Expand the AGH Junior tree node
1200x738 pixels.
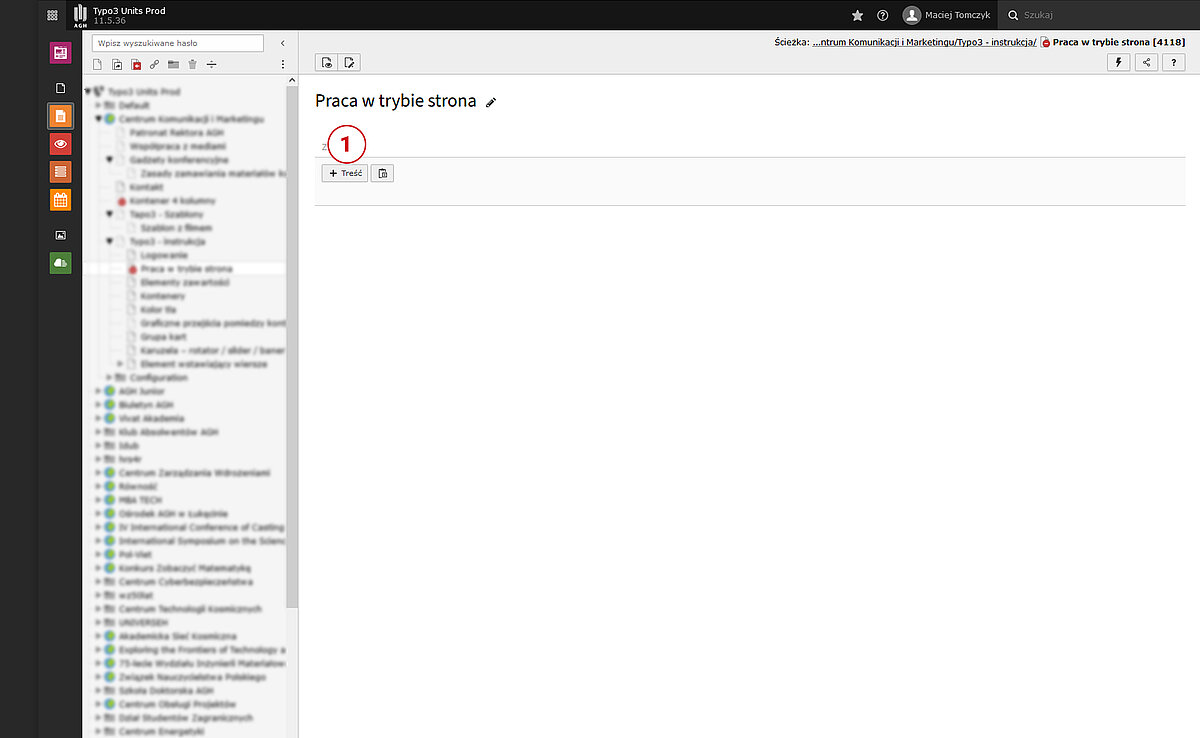[98, 392]
